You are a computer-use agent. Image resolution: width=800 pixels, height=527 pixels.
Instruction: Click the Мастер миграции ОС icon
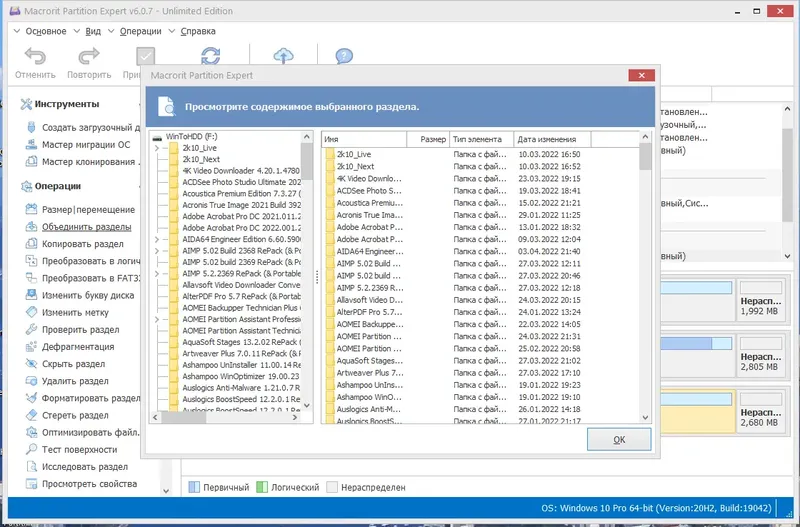pos(32,144)
